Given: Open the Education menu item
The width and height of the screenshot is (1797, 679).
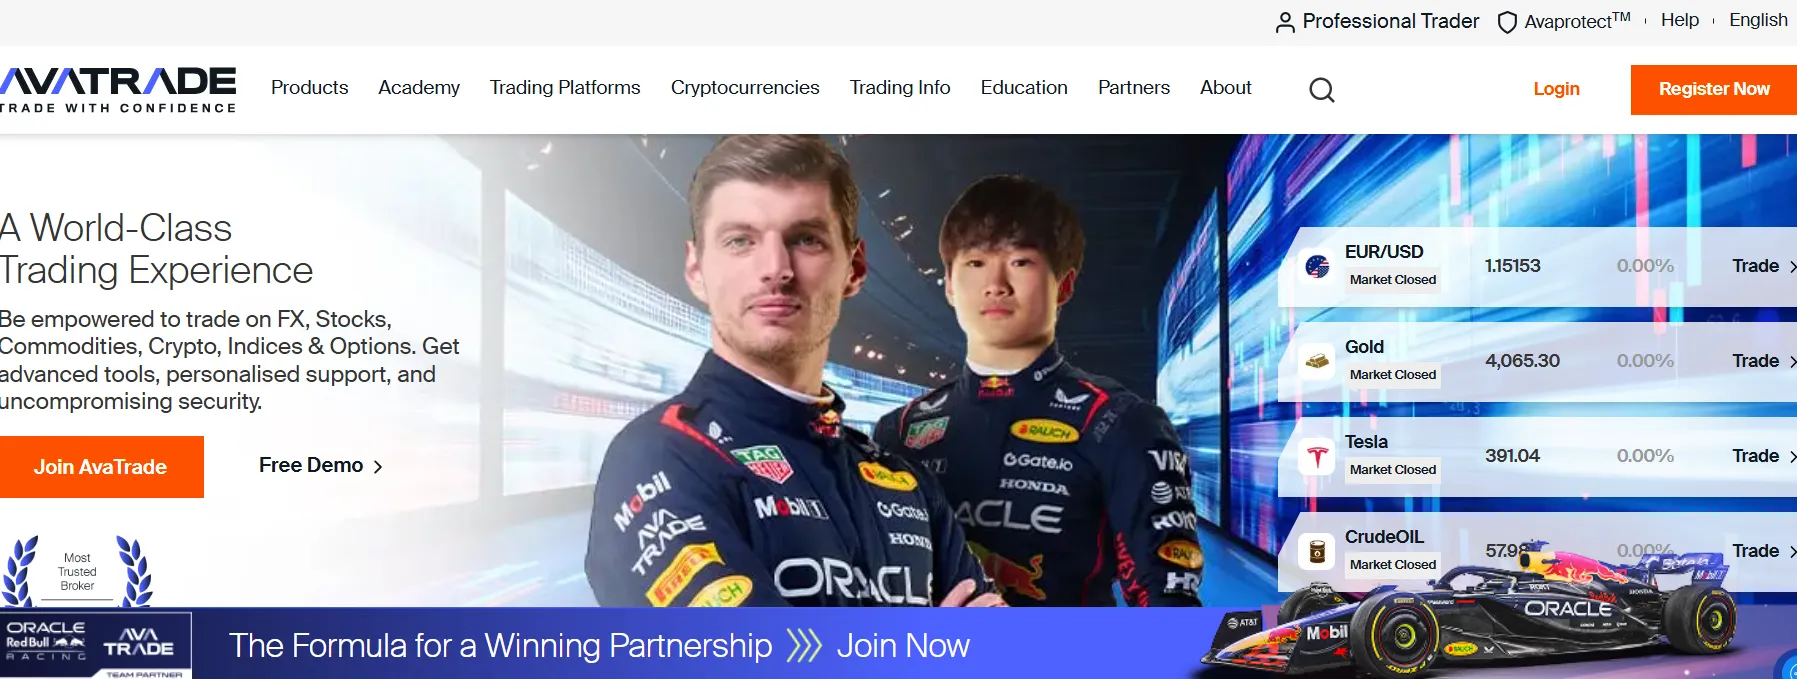Looking at the screenshot, I should pos(1024,88).
